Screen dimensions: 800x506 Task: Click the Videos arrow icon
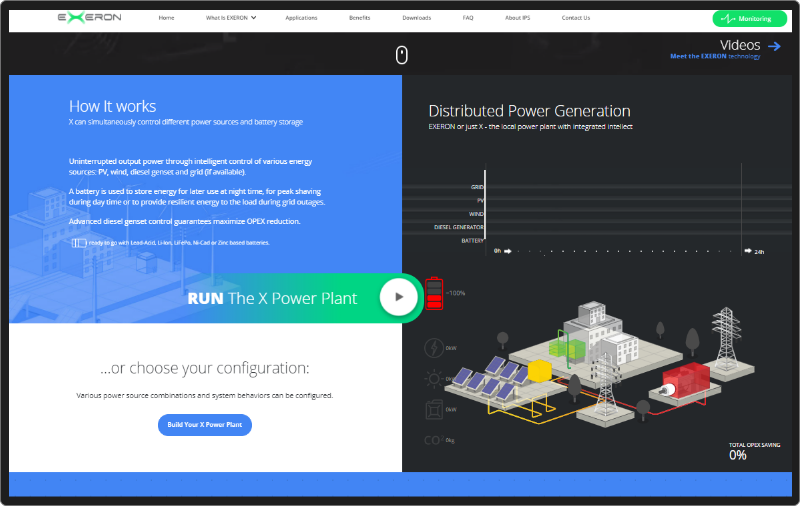[774, 46]
